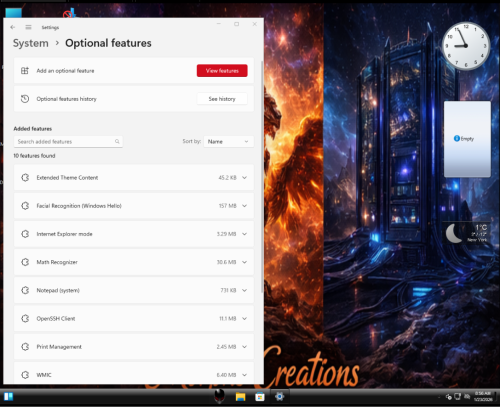Open the Start menu button
This screenshot has width=500, height=407.
point(8,397)
